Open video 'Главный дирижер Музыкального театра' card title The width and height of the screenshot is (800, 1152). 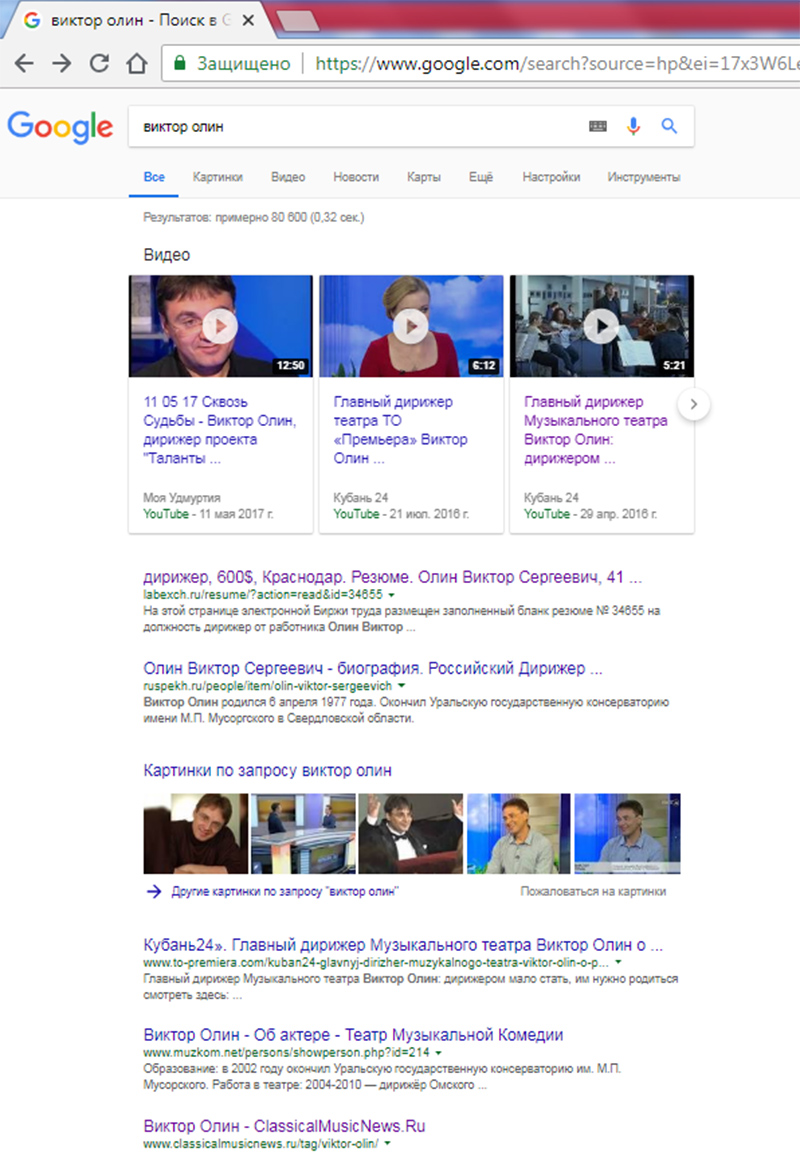[596, 430]
